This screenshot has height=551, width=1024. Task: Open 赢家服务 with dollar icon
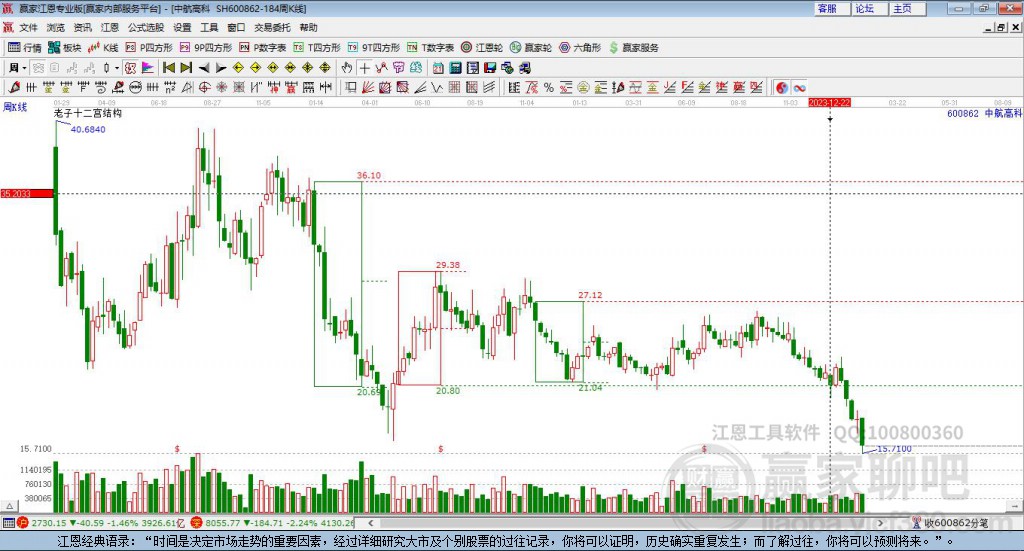pos(633,48)
